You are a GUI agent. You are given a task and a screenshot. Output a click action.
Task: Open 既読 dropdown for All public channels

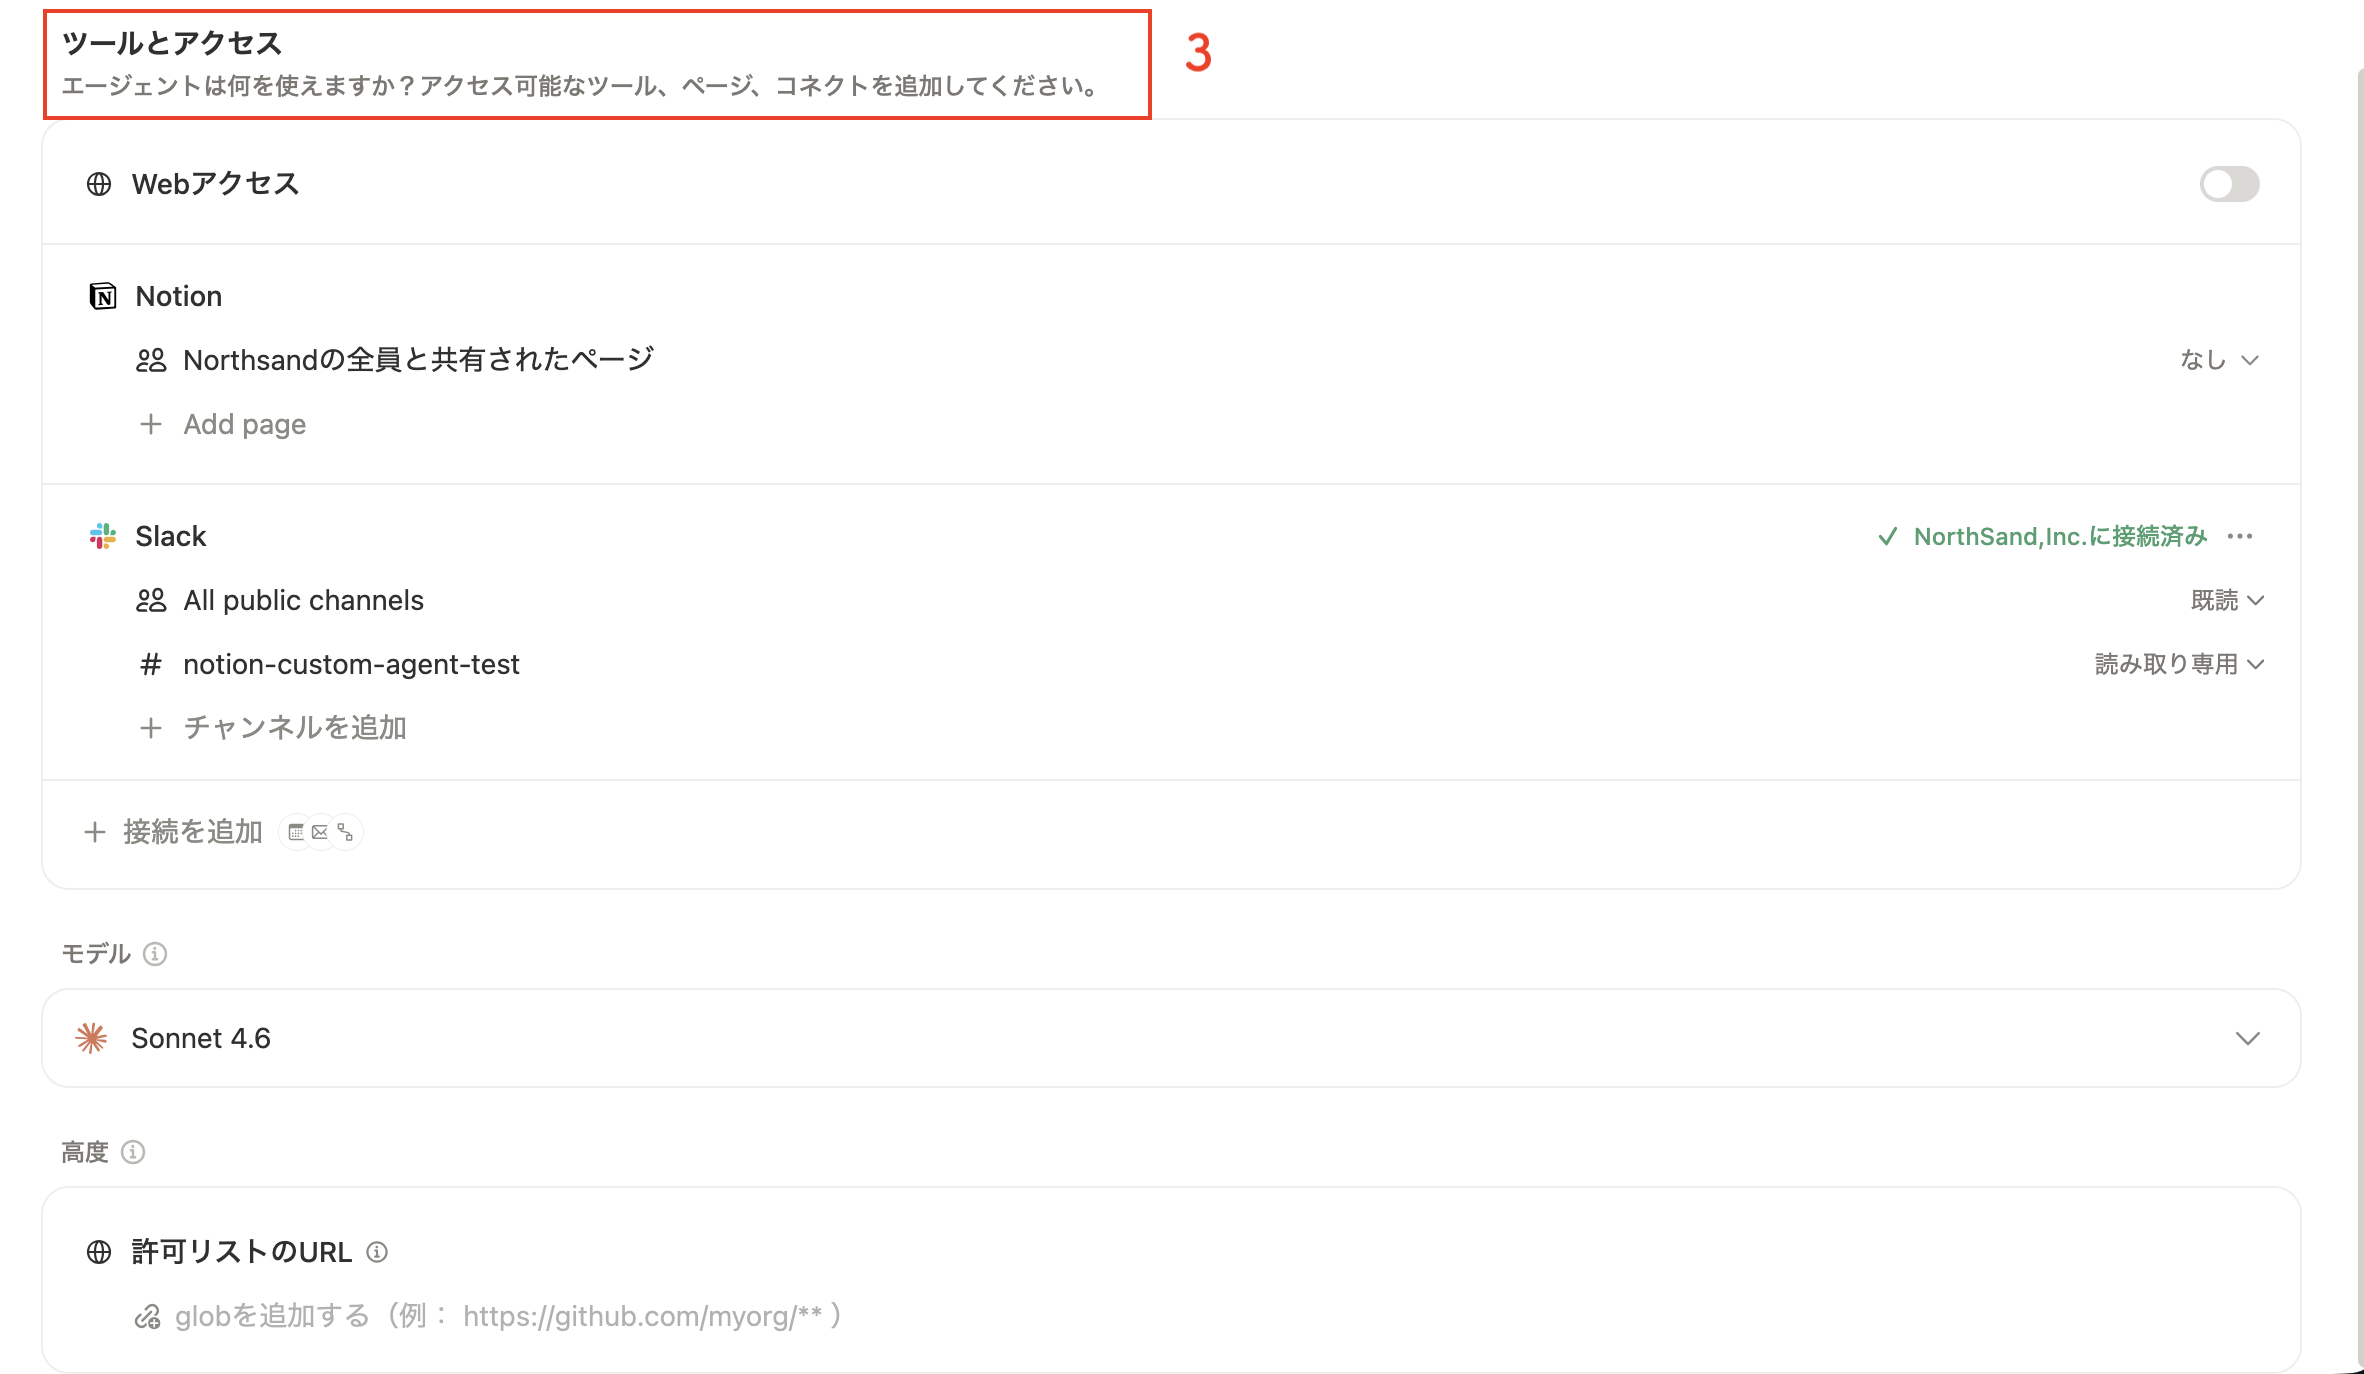click(2226, 600)
